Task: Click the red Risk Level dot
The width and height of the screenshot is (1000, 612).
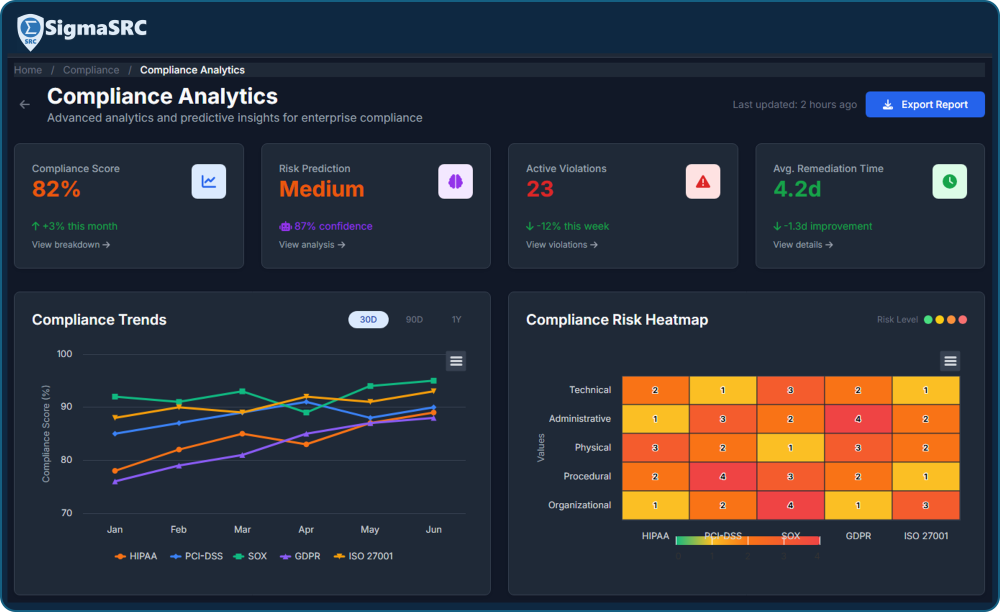Action: coord(962,319)
